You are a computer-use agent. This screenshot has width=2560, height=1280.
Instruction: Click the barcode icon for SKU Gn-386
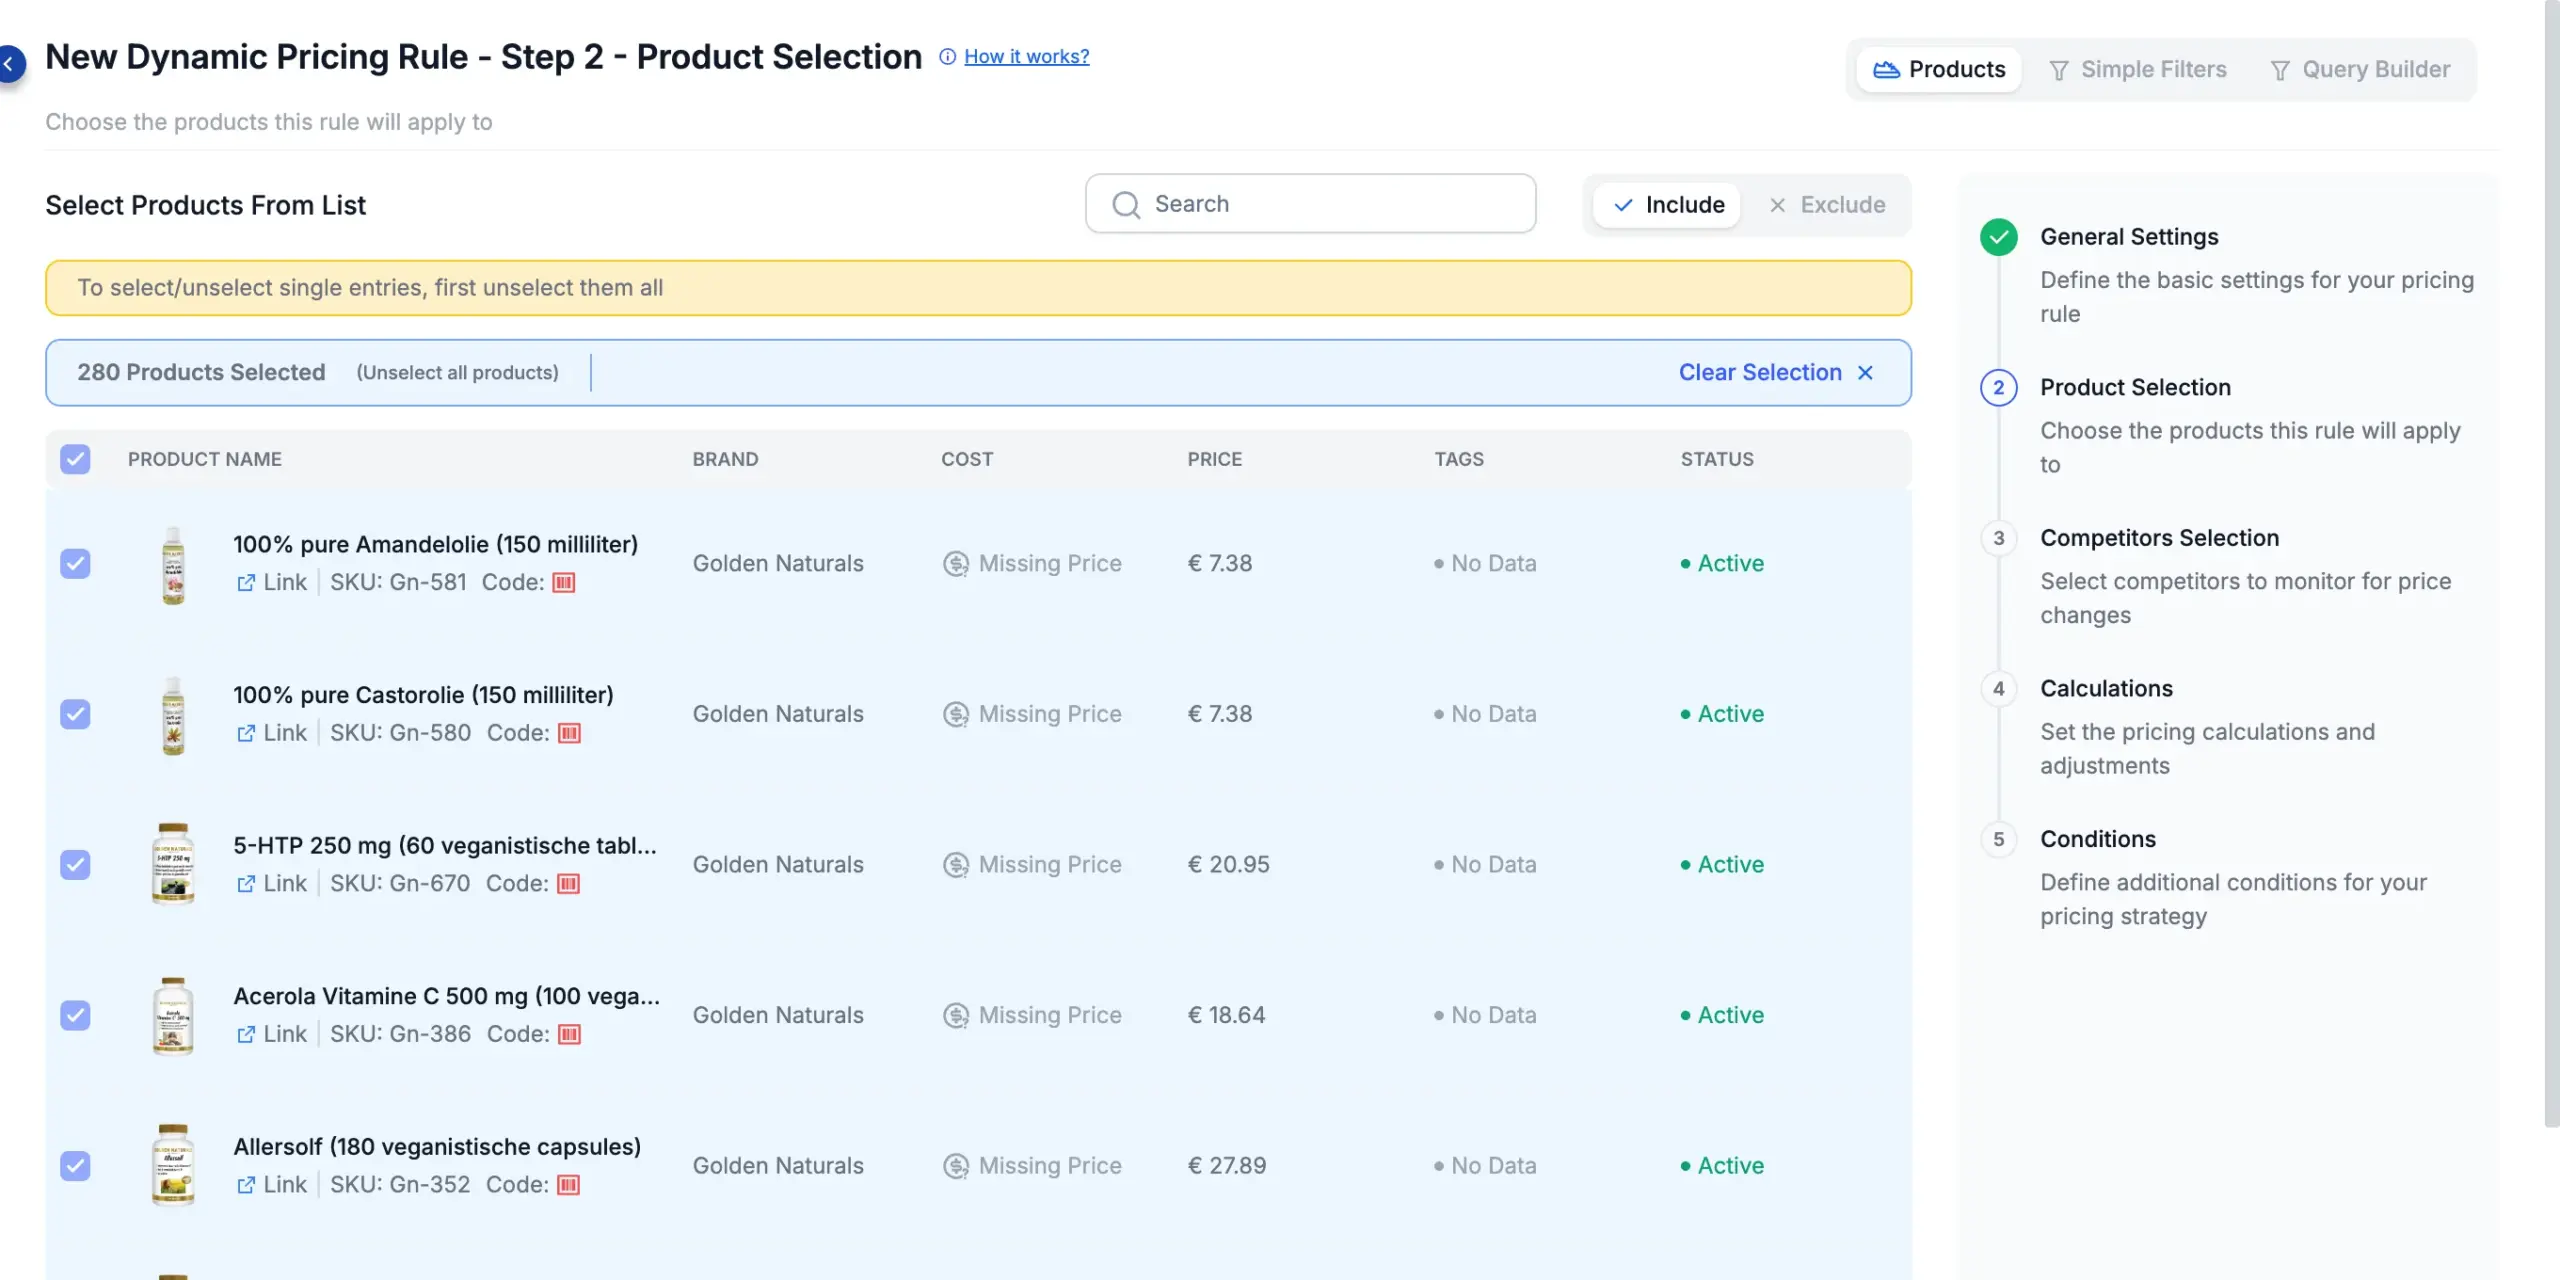tap(569, 1034)
